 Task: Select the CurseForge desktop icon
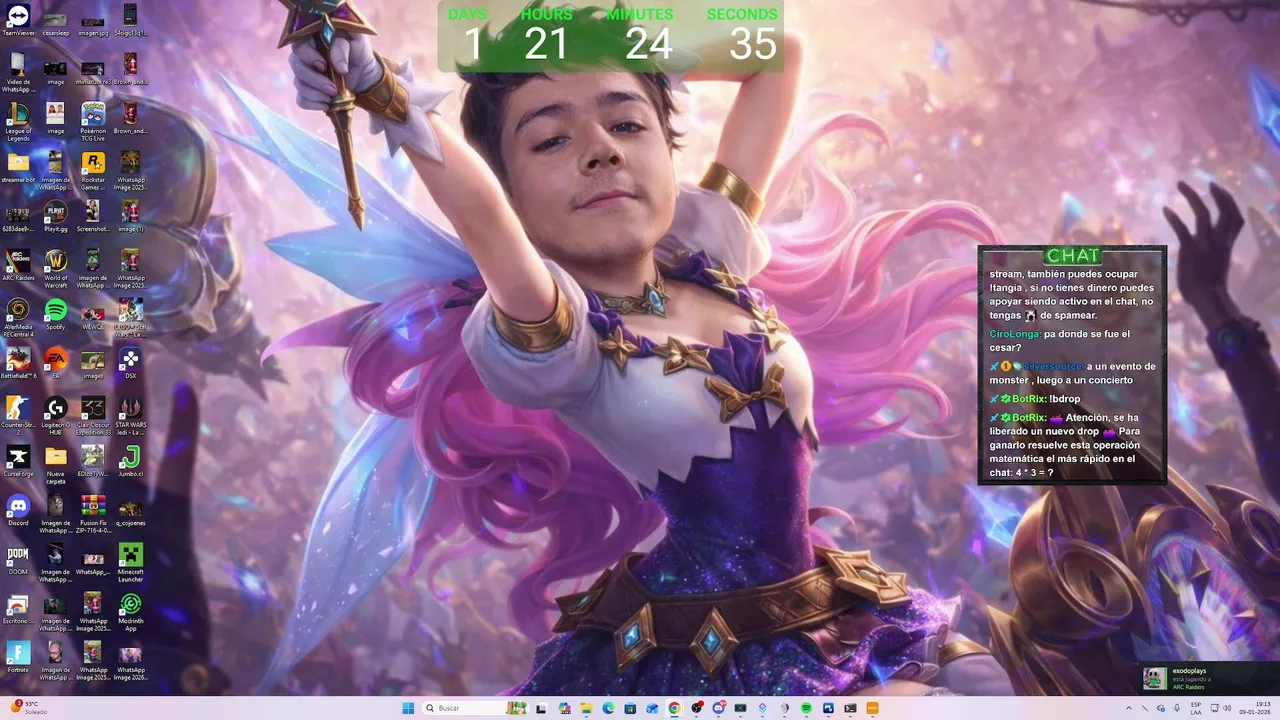pyautogui.click(x=18, y=460)
